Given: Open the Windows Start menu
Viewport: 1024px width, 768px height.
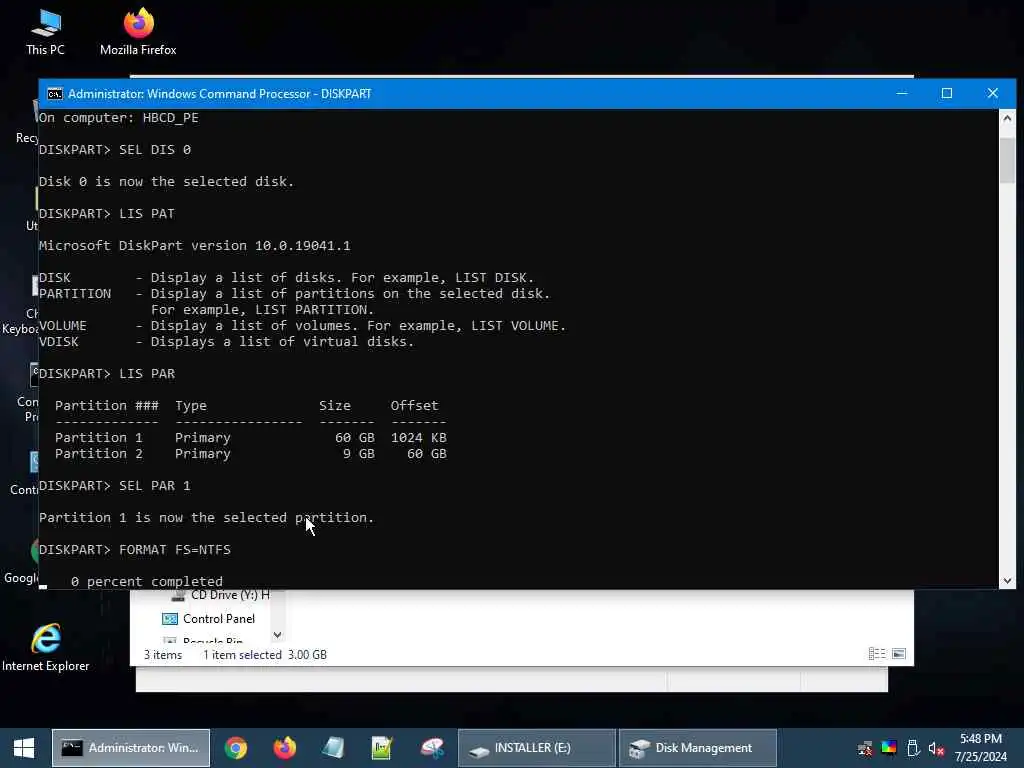Looking at the screenshot, I should (24, 748).
